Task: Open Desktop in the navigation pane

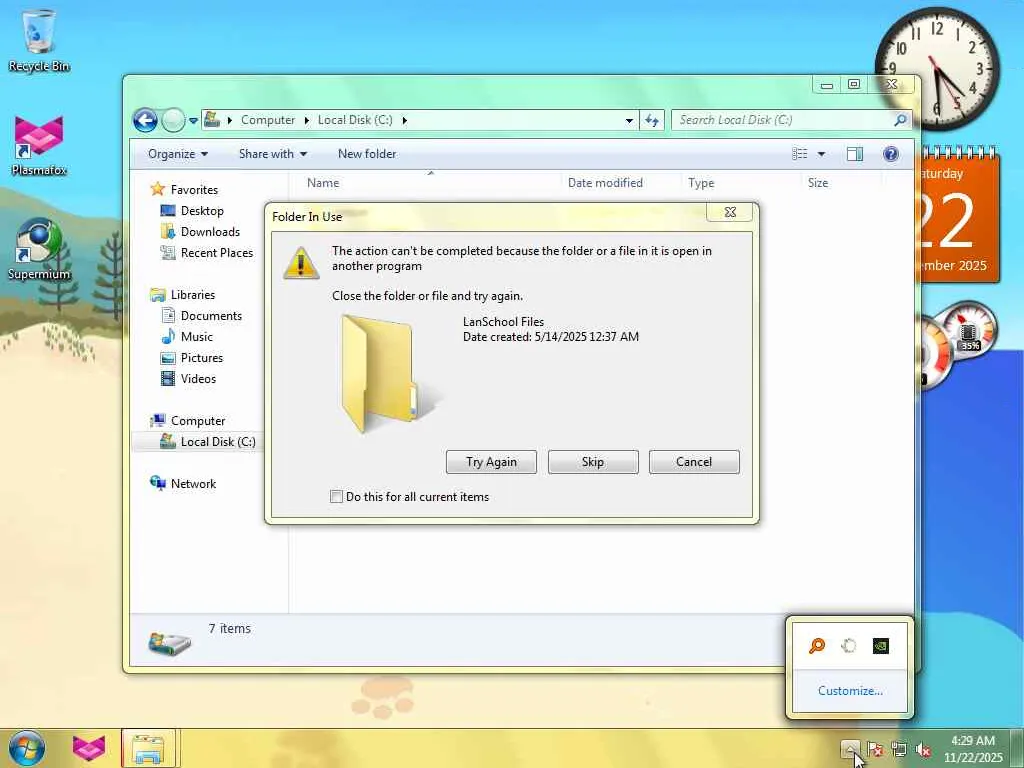Action: coord(202,211)
